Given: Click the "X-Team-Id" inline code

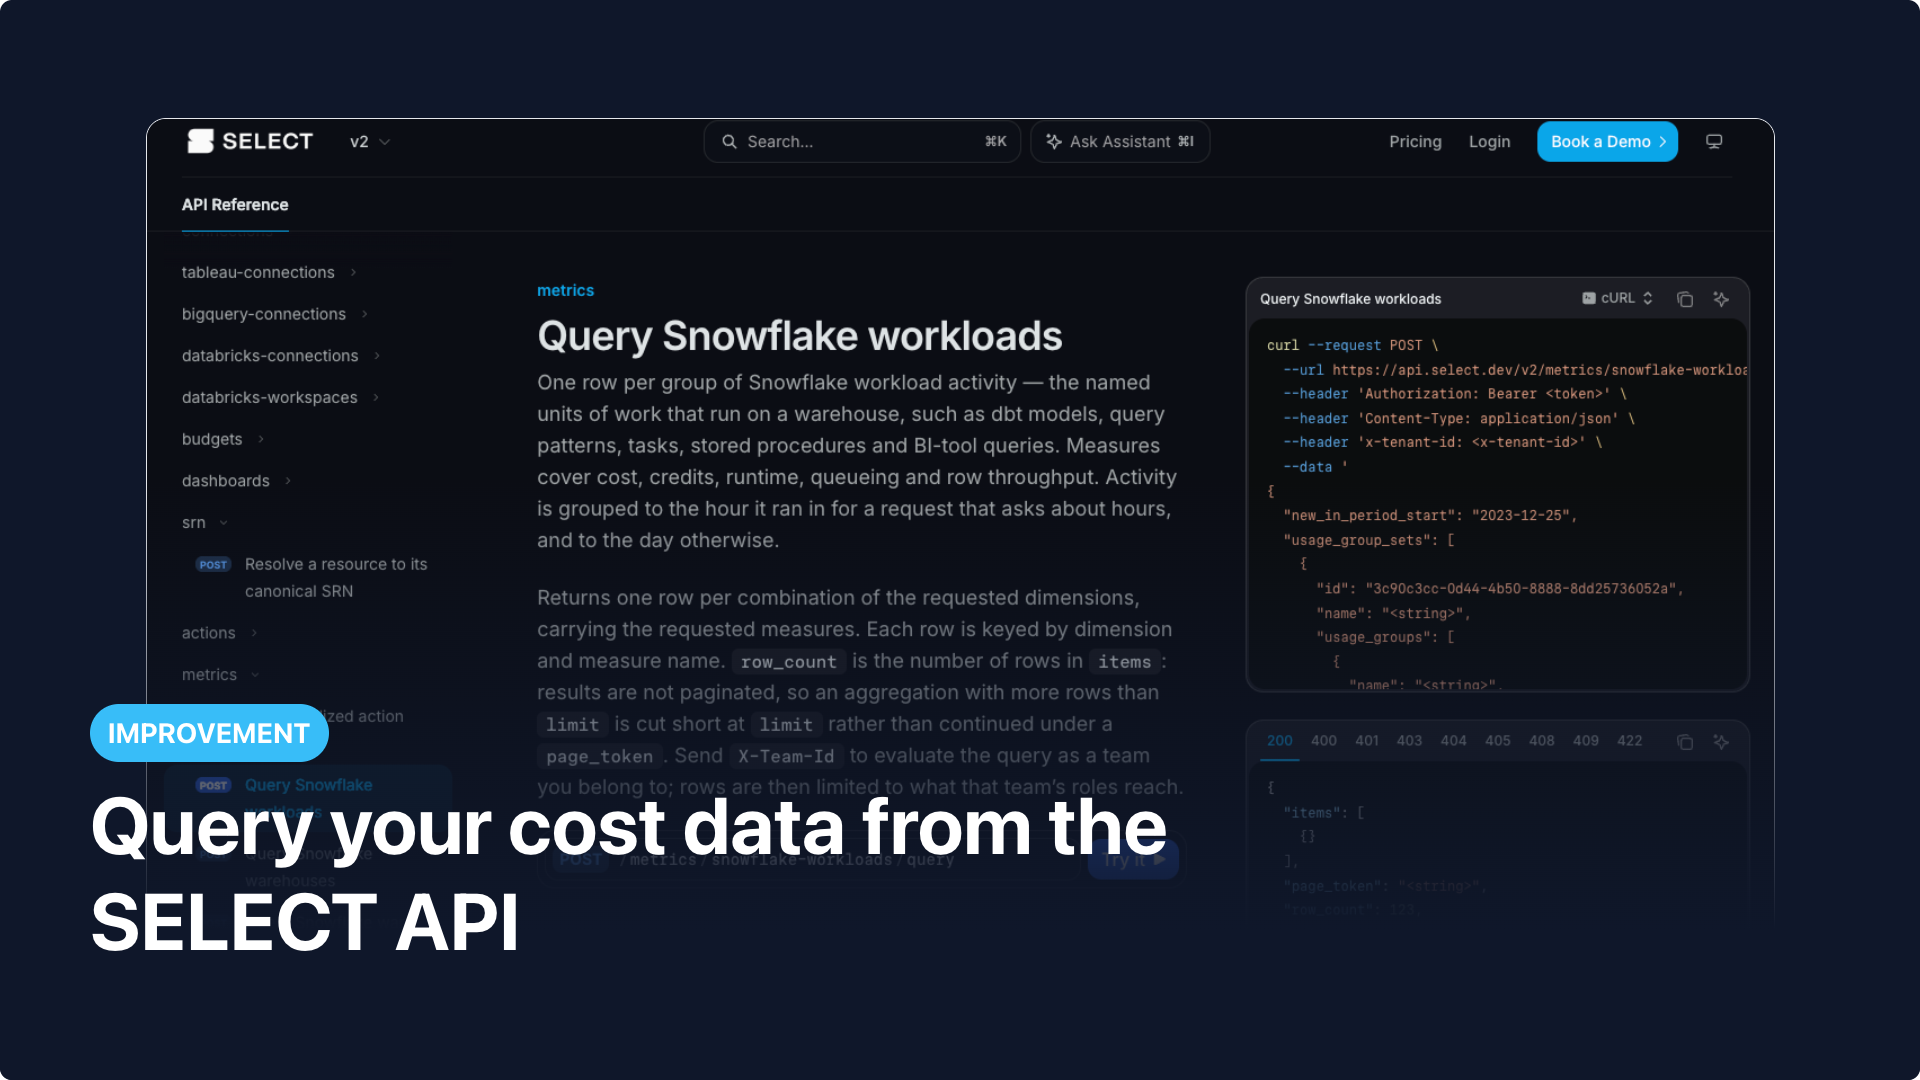Looking at the screenshot, I should [786, 756].
